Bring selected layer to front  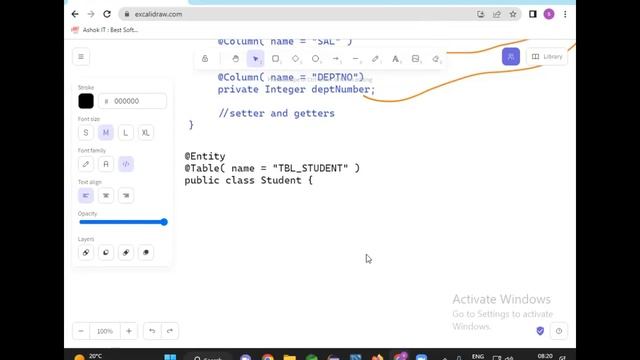tap(146, 253)
